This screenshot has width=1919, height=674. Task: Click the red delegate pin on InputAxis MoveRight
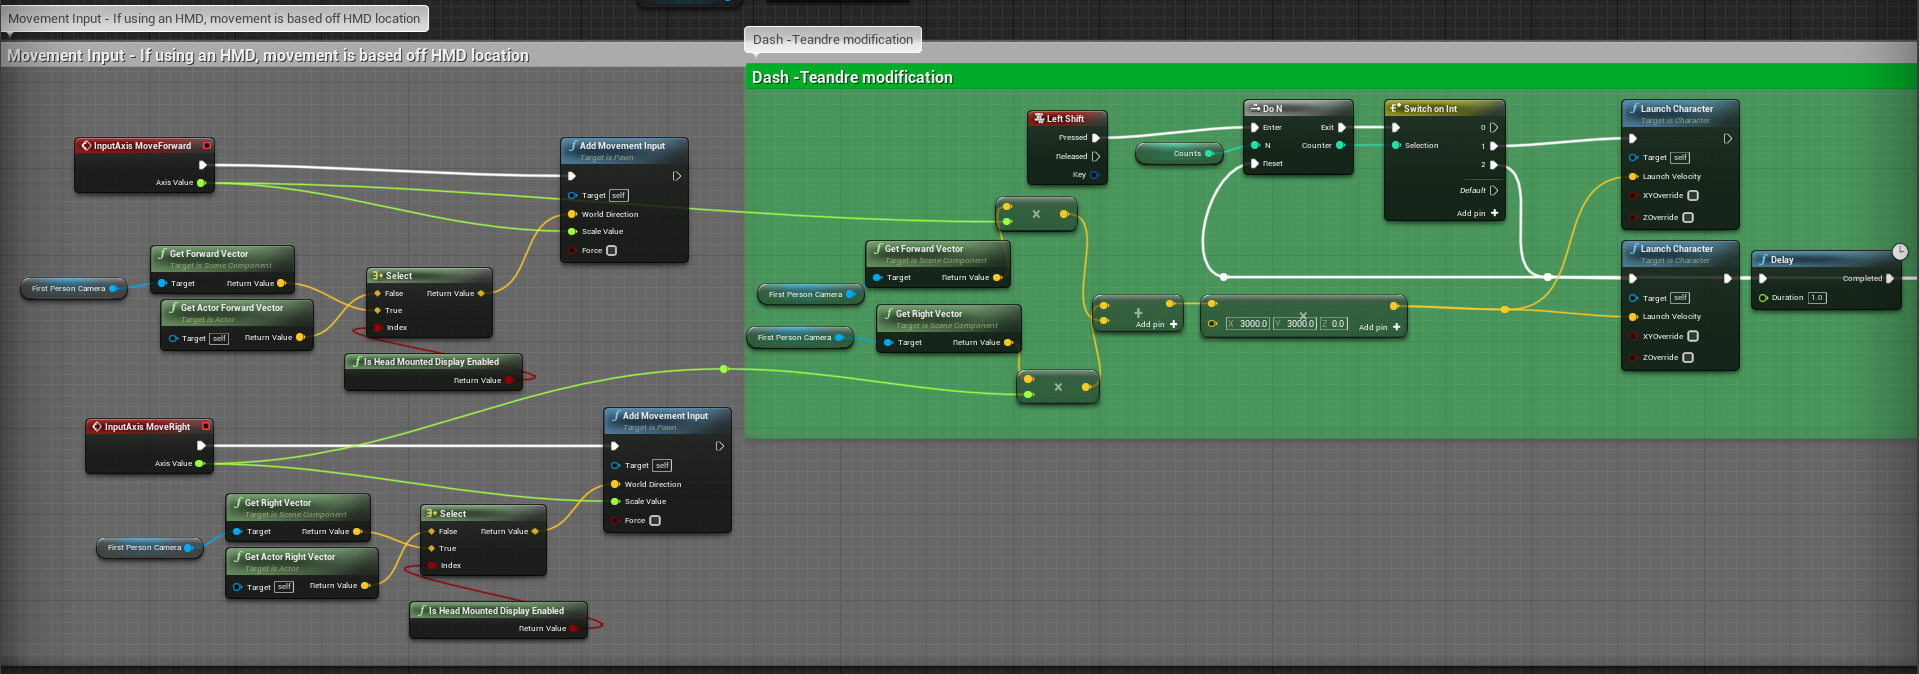tap(206, 427)
